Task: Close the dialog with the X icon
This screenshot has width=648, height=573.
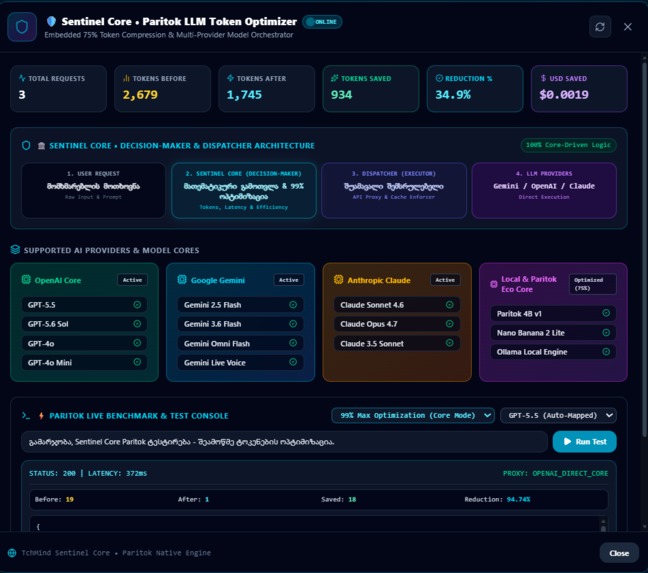Action: [627, 27]
